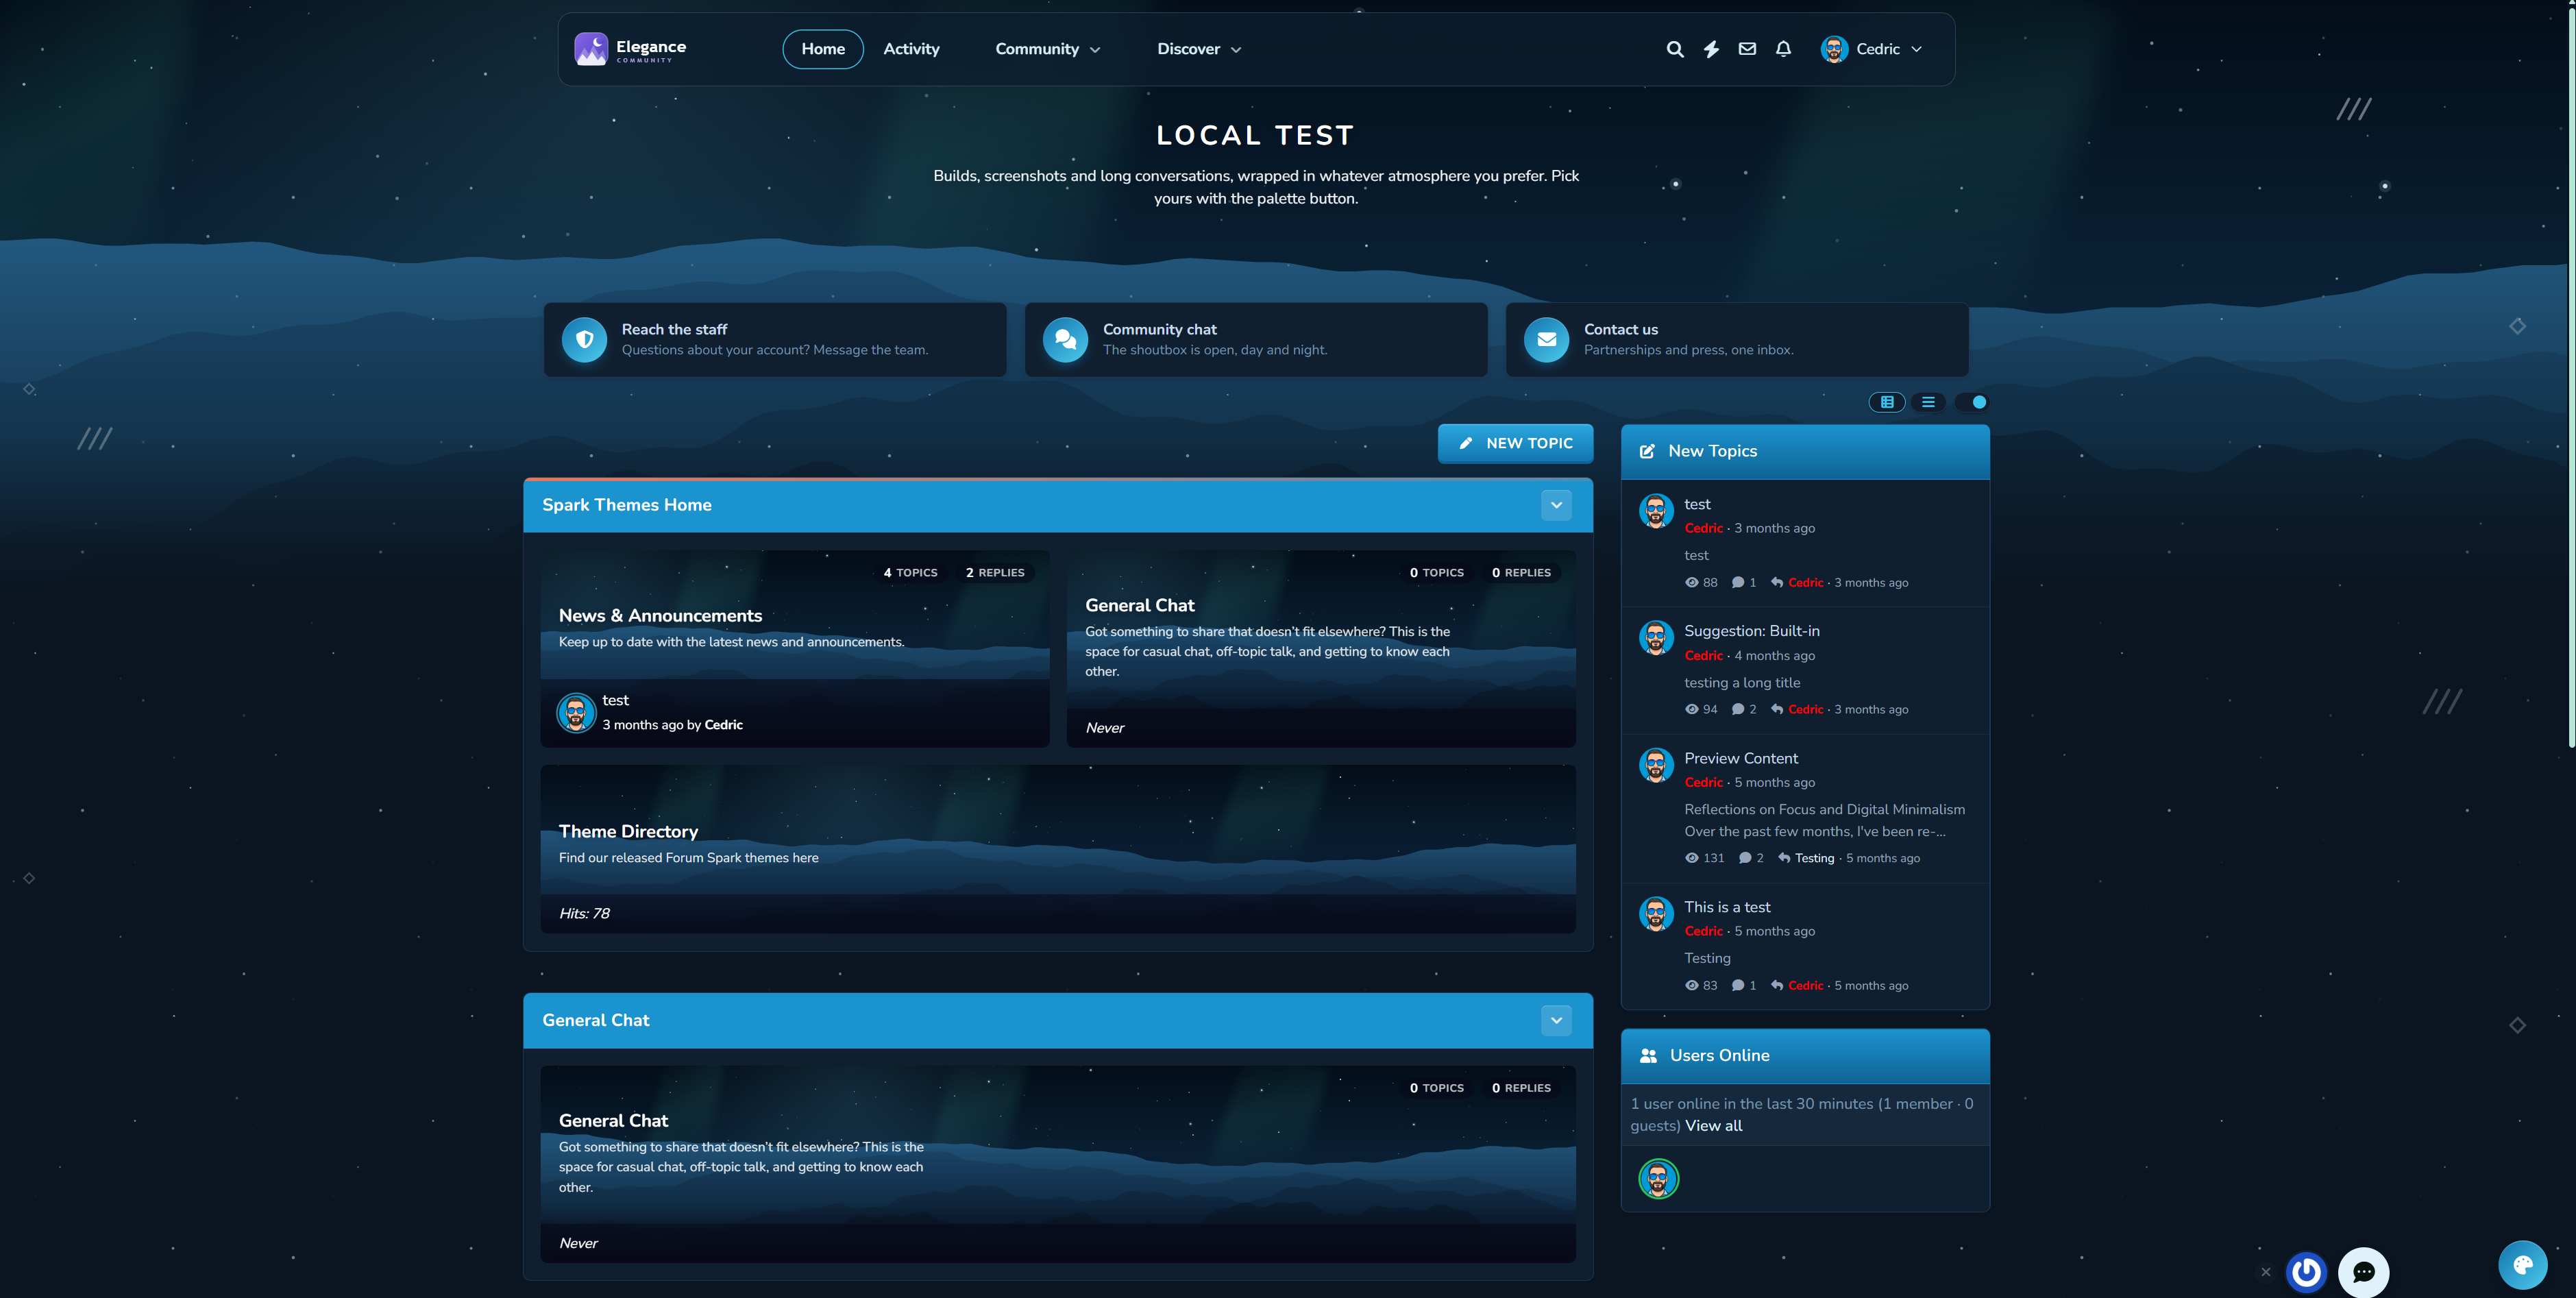Image resolution: width=2576 pixels, height=1298 pixels.
Task: Click the lightning bolt quick actions icon
Action: click(x=1711, y=49)
